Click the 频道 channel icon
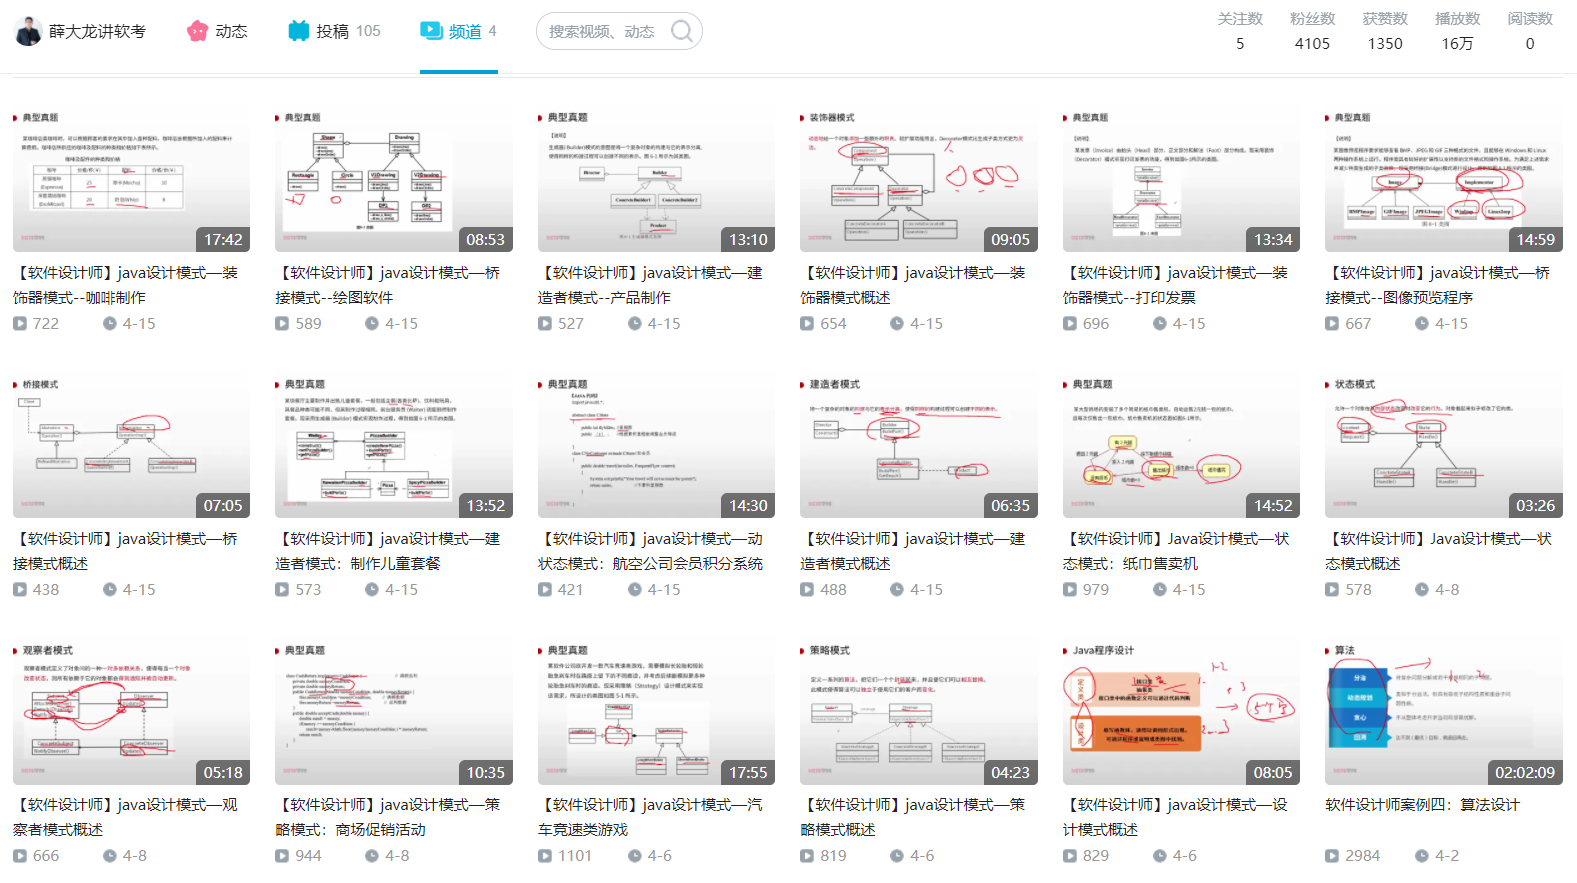This screenshot has width=1577, height=883. 431,31
